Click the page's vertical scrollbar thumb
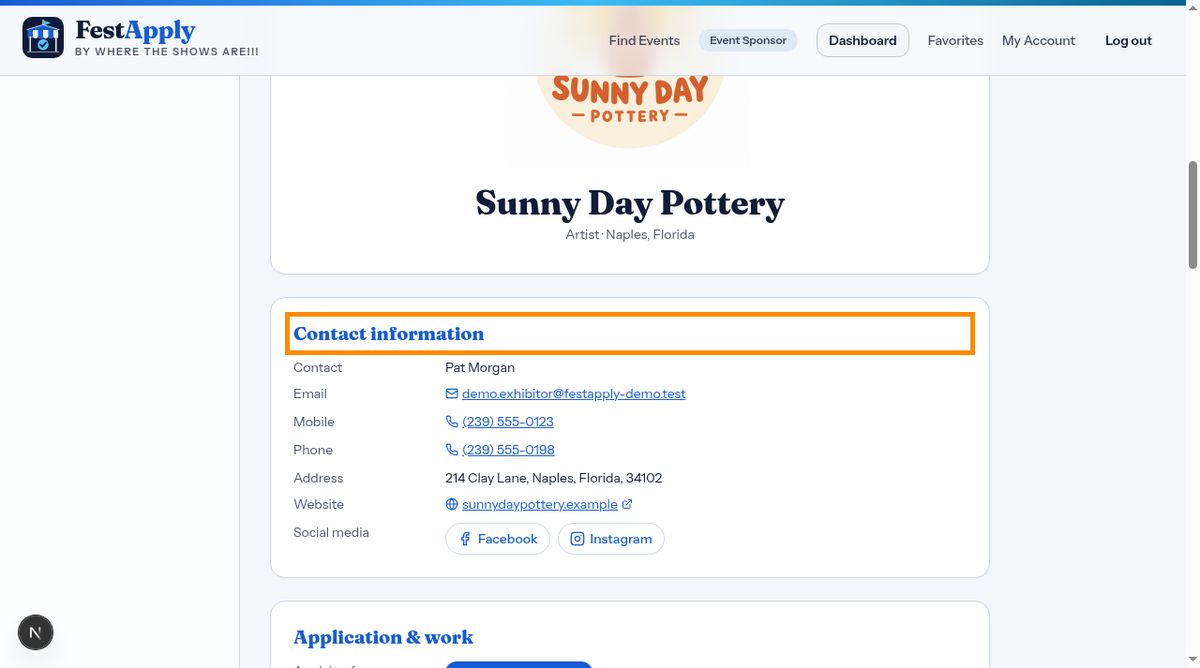This screenshot has height=668, width=1200. point(1192,215)
